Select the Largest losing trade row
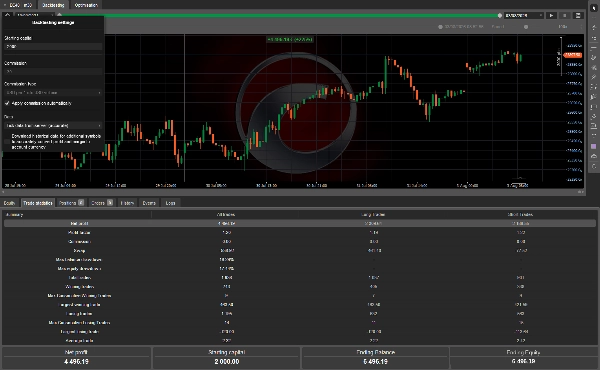The width and height of the screenshot is (600, 370). point(300,332)
